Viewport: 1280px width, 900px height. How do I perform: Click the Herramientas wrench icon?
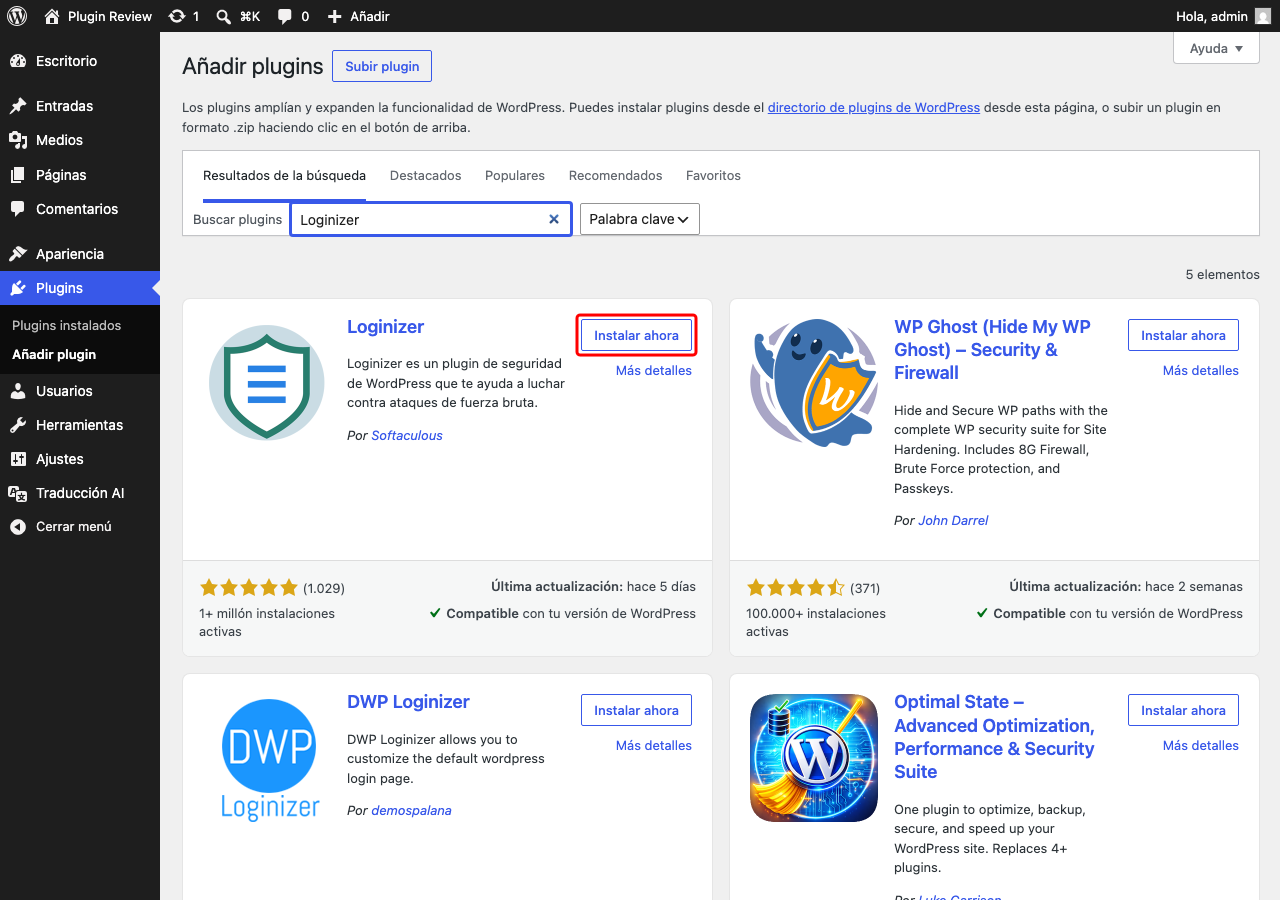click(x=18, y=425)
